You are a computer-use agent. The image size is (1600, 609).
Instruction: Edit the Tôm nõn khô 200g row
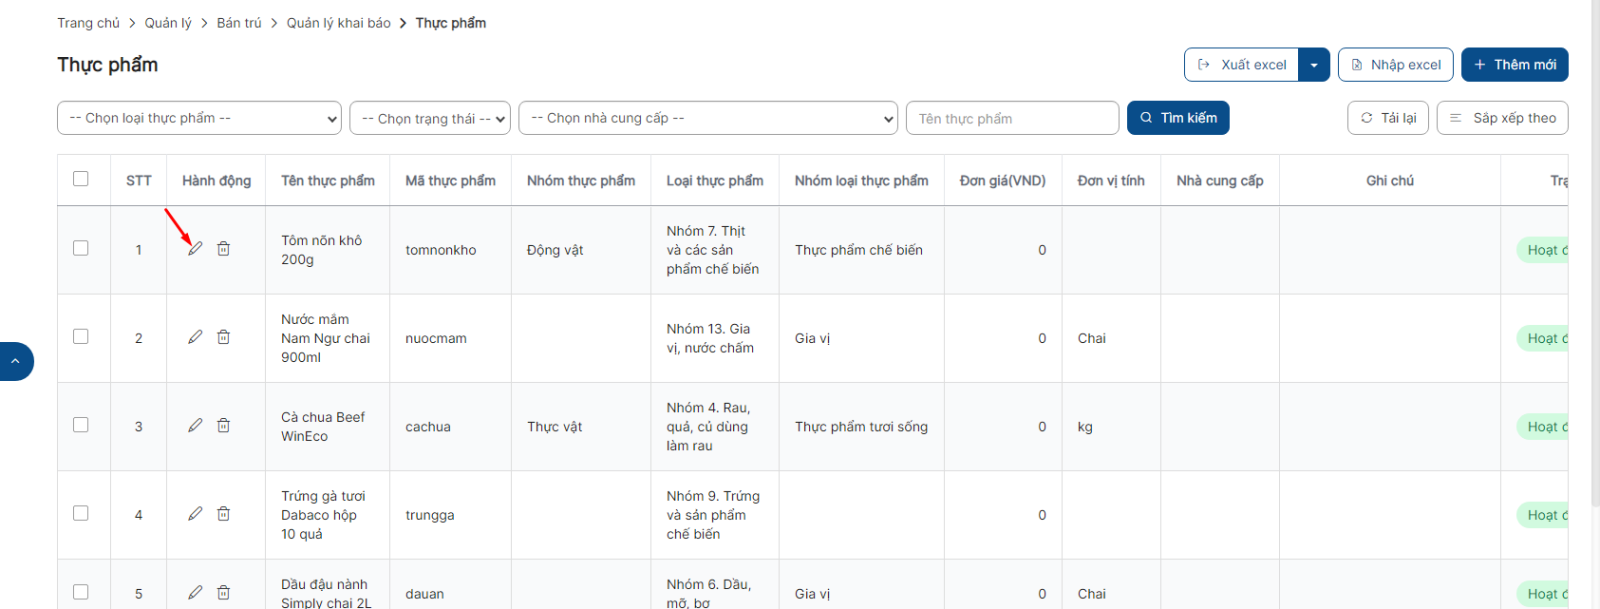coord(195,248)
